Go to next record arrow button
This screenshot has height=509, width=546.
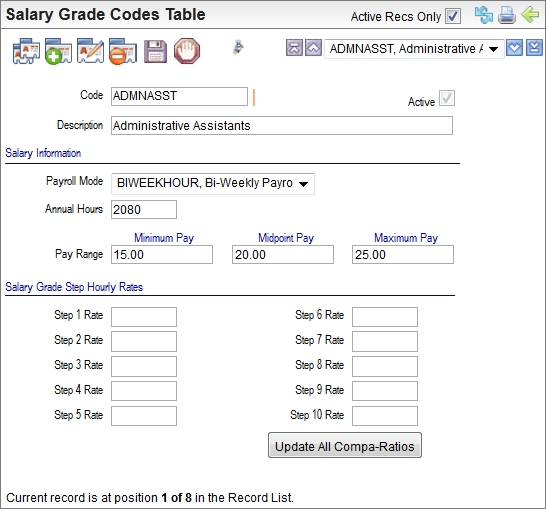tap(515, 48)
